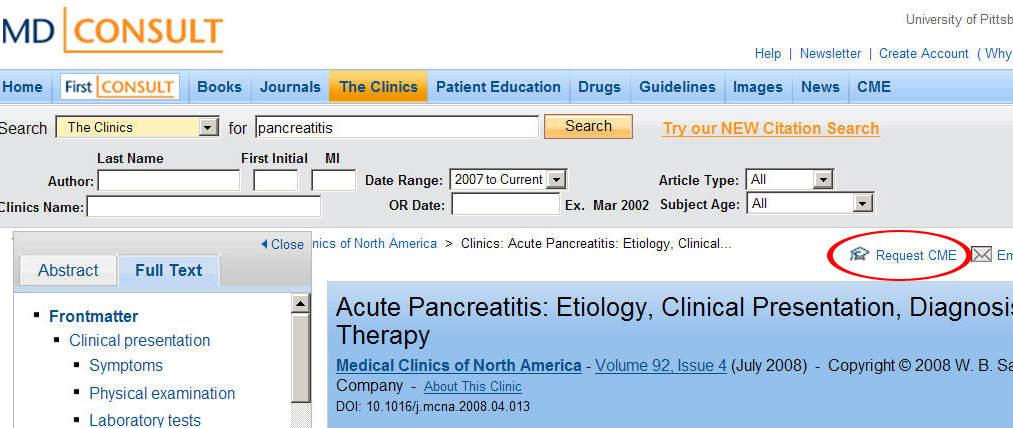The image size is (1013, 428).
Task: Click the orange Search button
Action: [588, 127]
